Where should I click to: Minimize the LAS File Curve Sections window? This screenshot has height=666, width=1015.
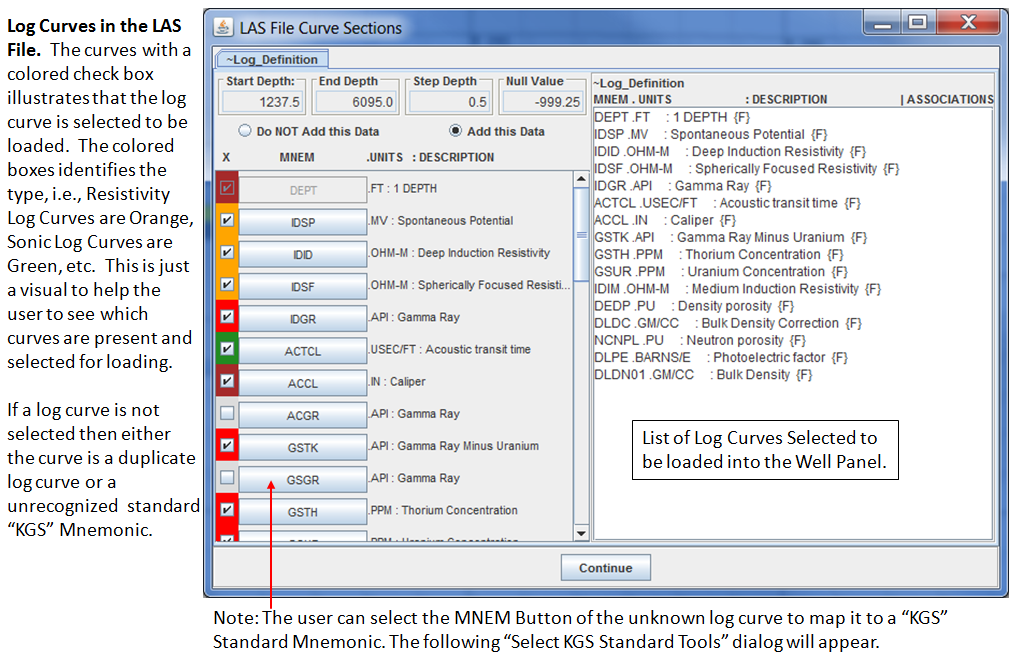pyautogui.click(x=882, y=23)
